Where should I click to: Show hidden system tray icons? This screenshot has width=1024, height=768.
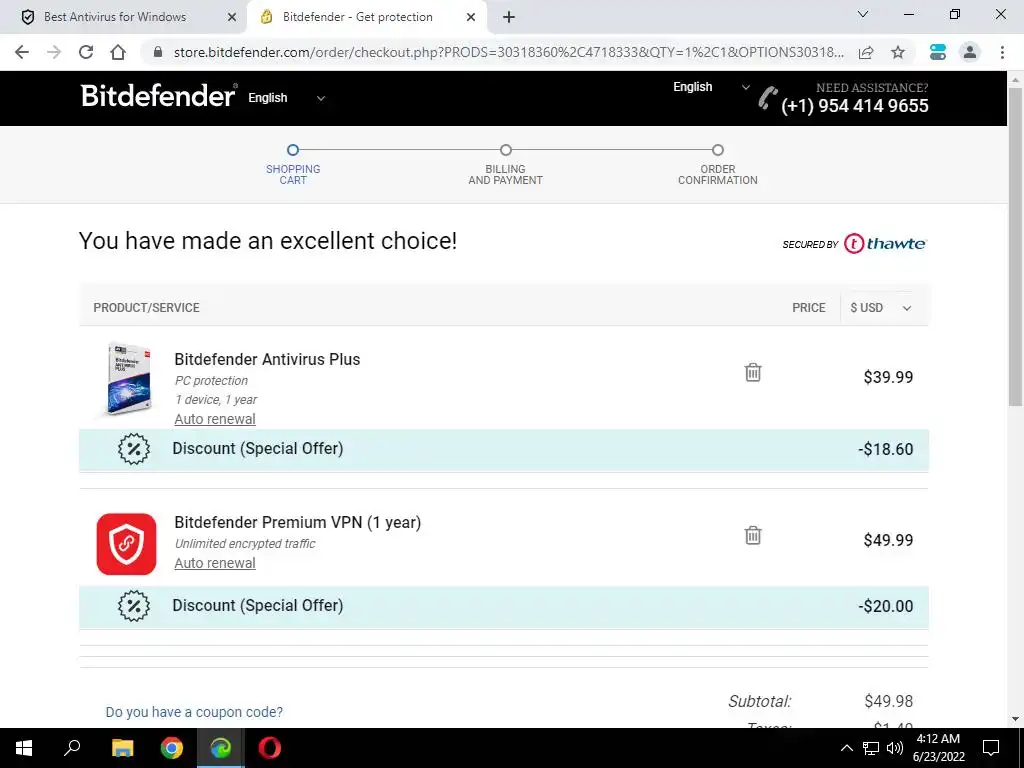click(846, 748)
